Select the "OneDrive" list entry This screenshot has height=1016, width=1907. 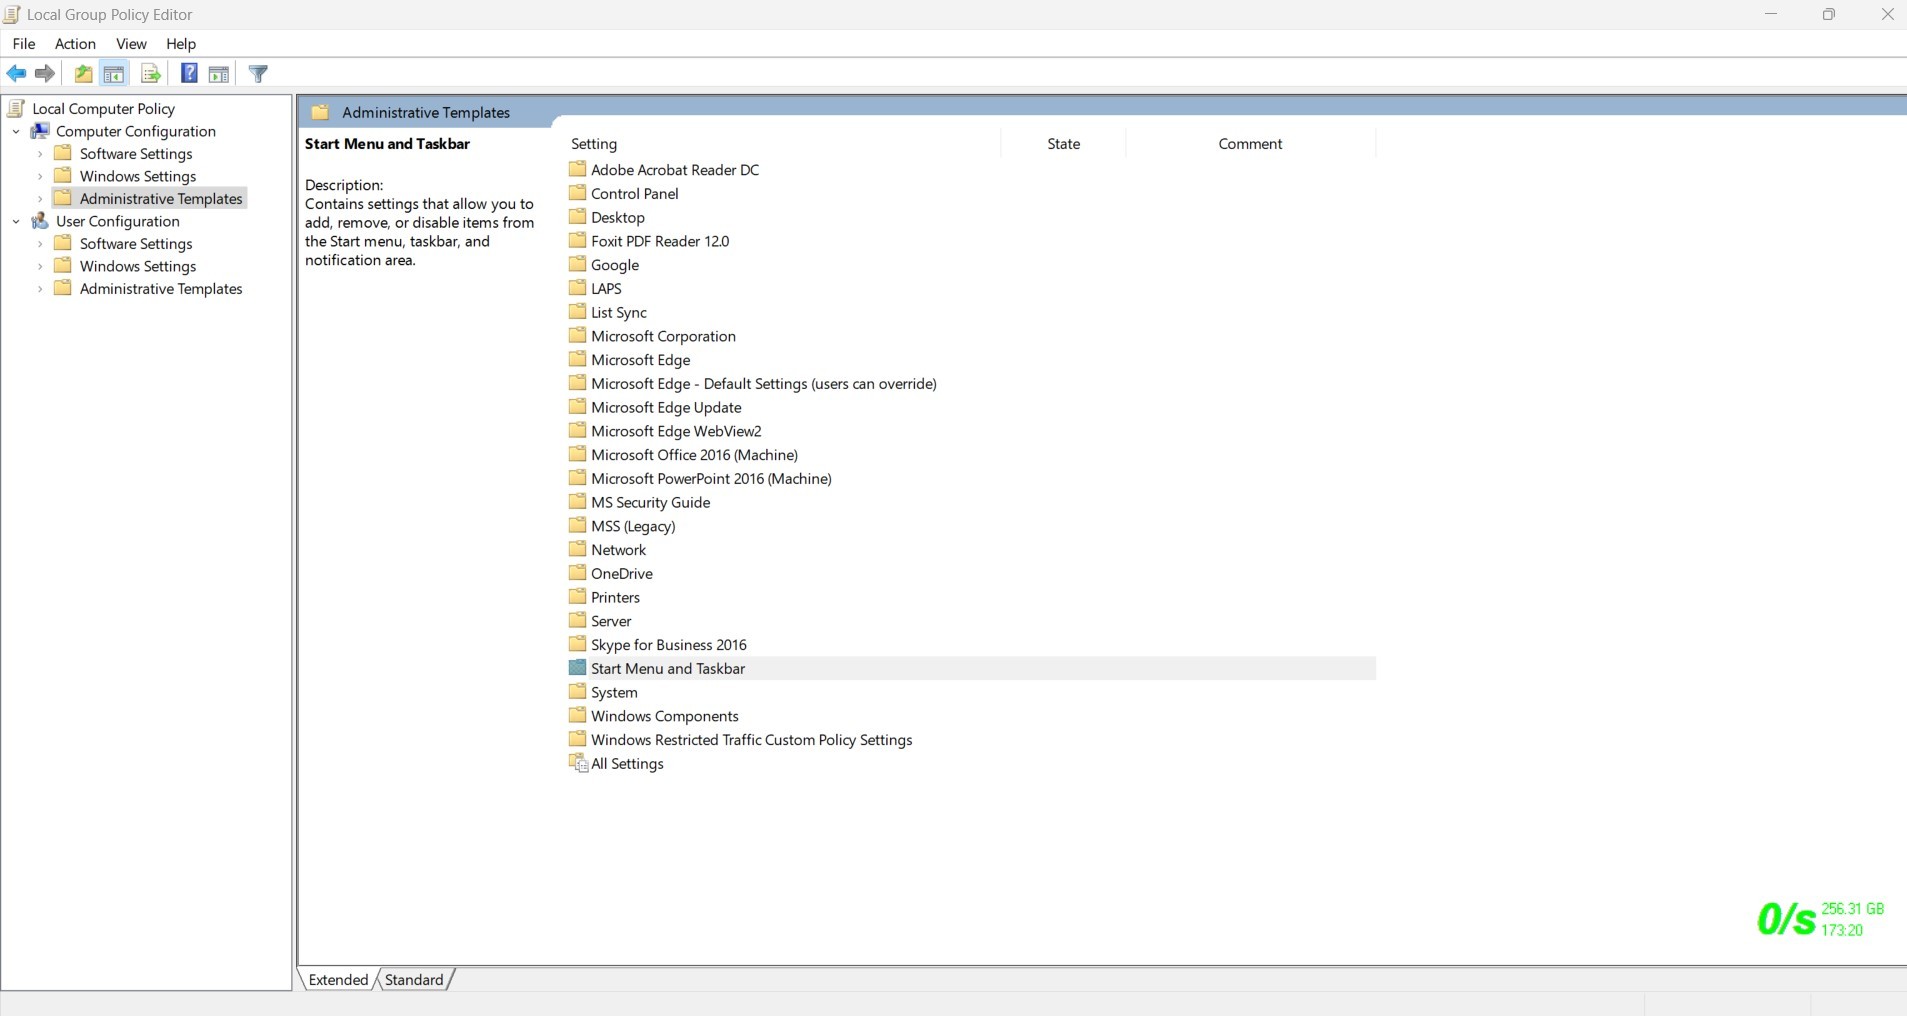622,573
